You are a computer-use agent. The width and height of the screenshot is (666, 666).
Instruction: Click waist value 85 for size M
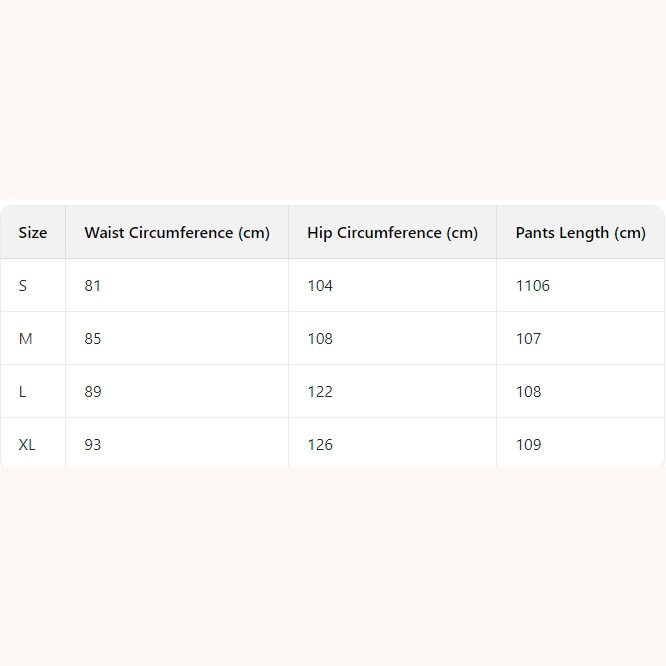93,339
